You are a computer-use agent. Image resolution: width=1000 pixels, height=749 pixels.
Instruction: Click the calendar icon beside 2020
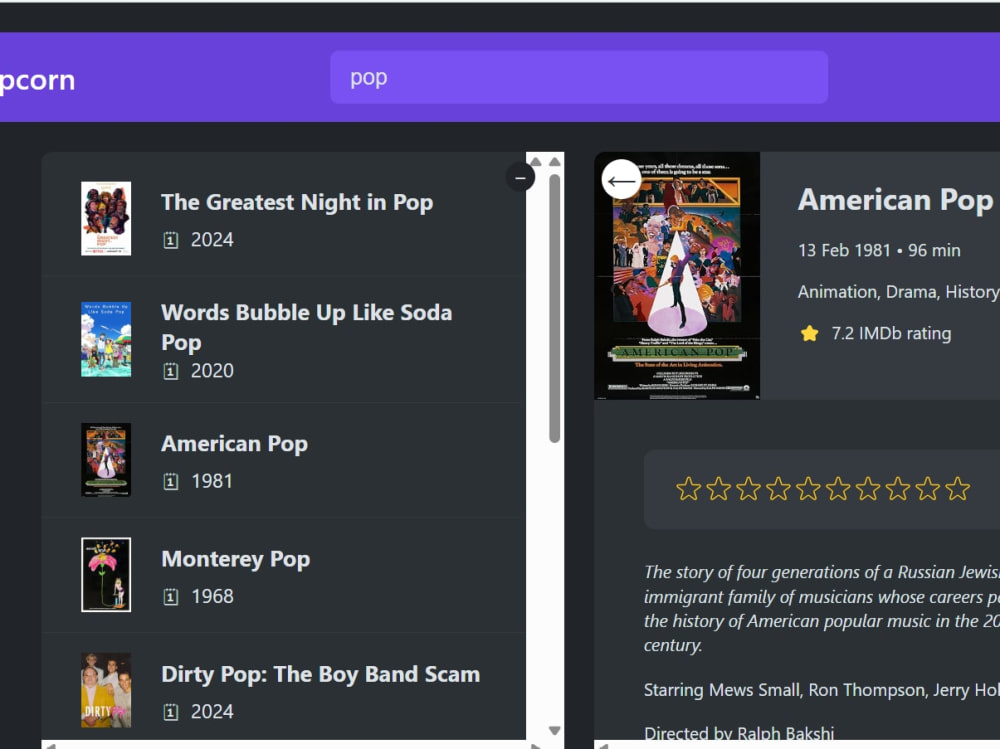170,371
